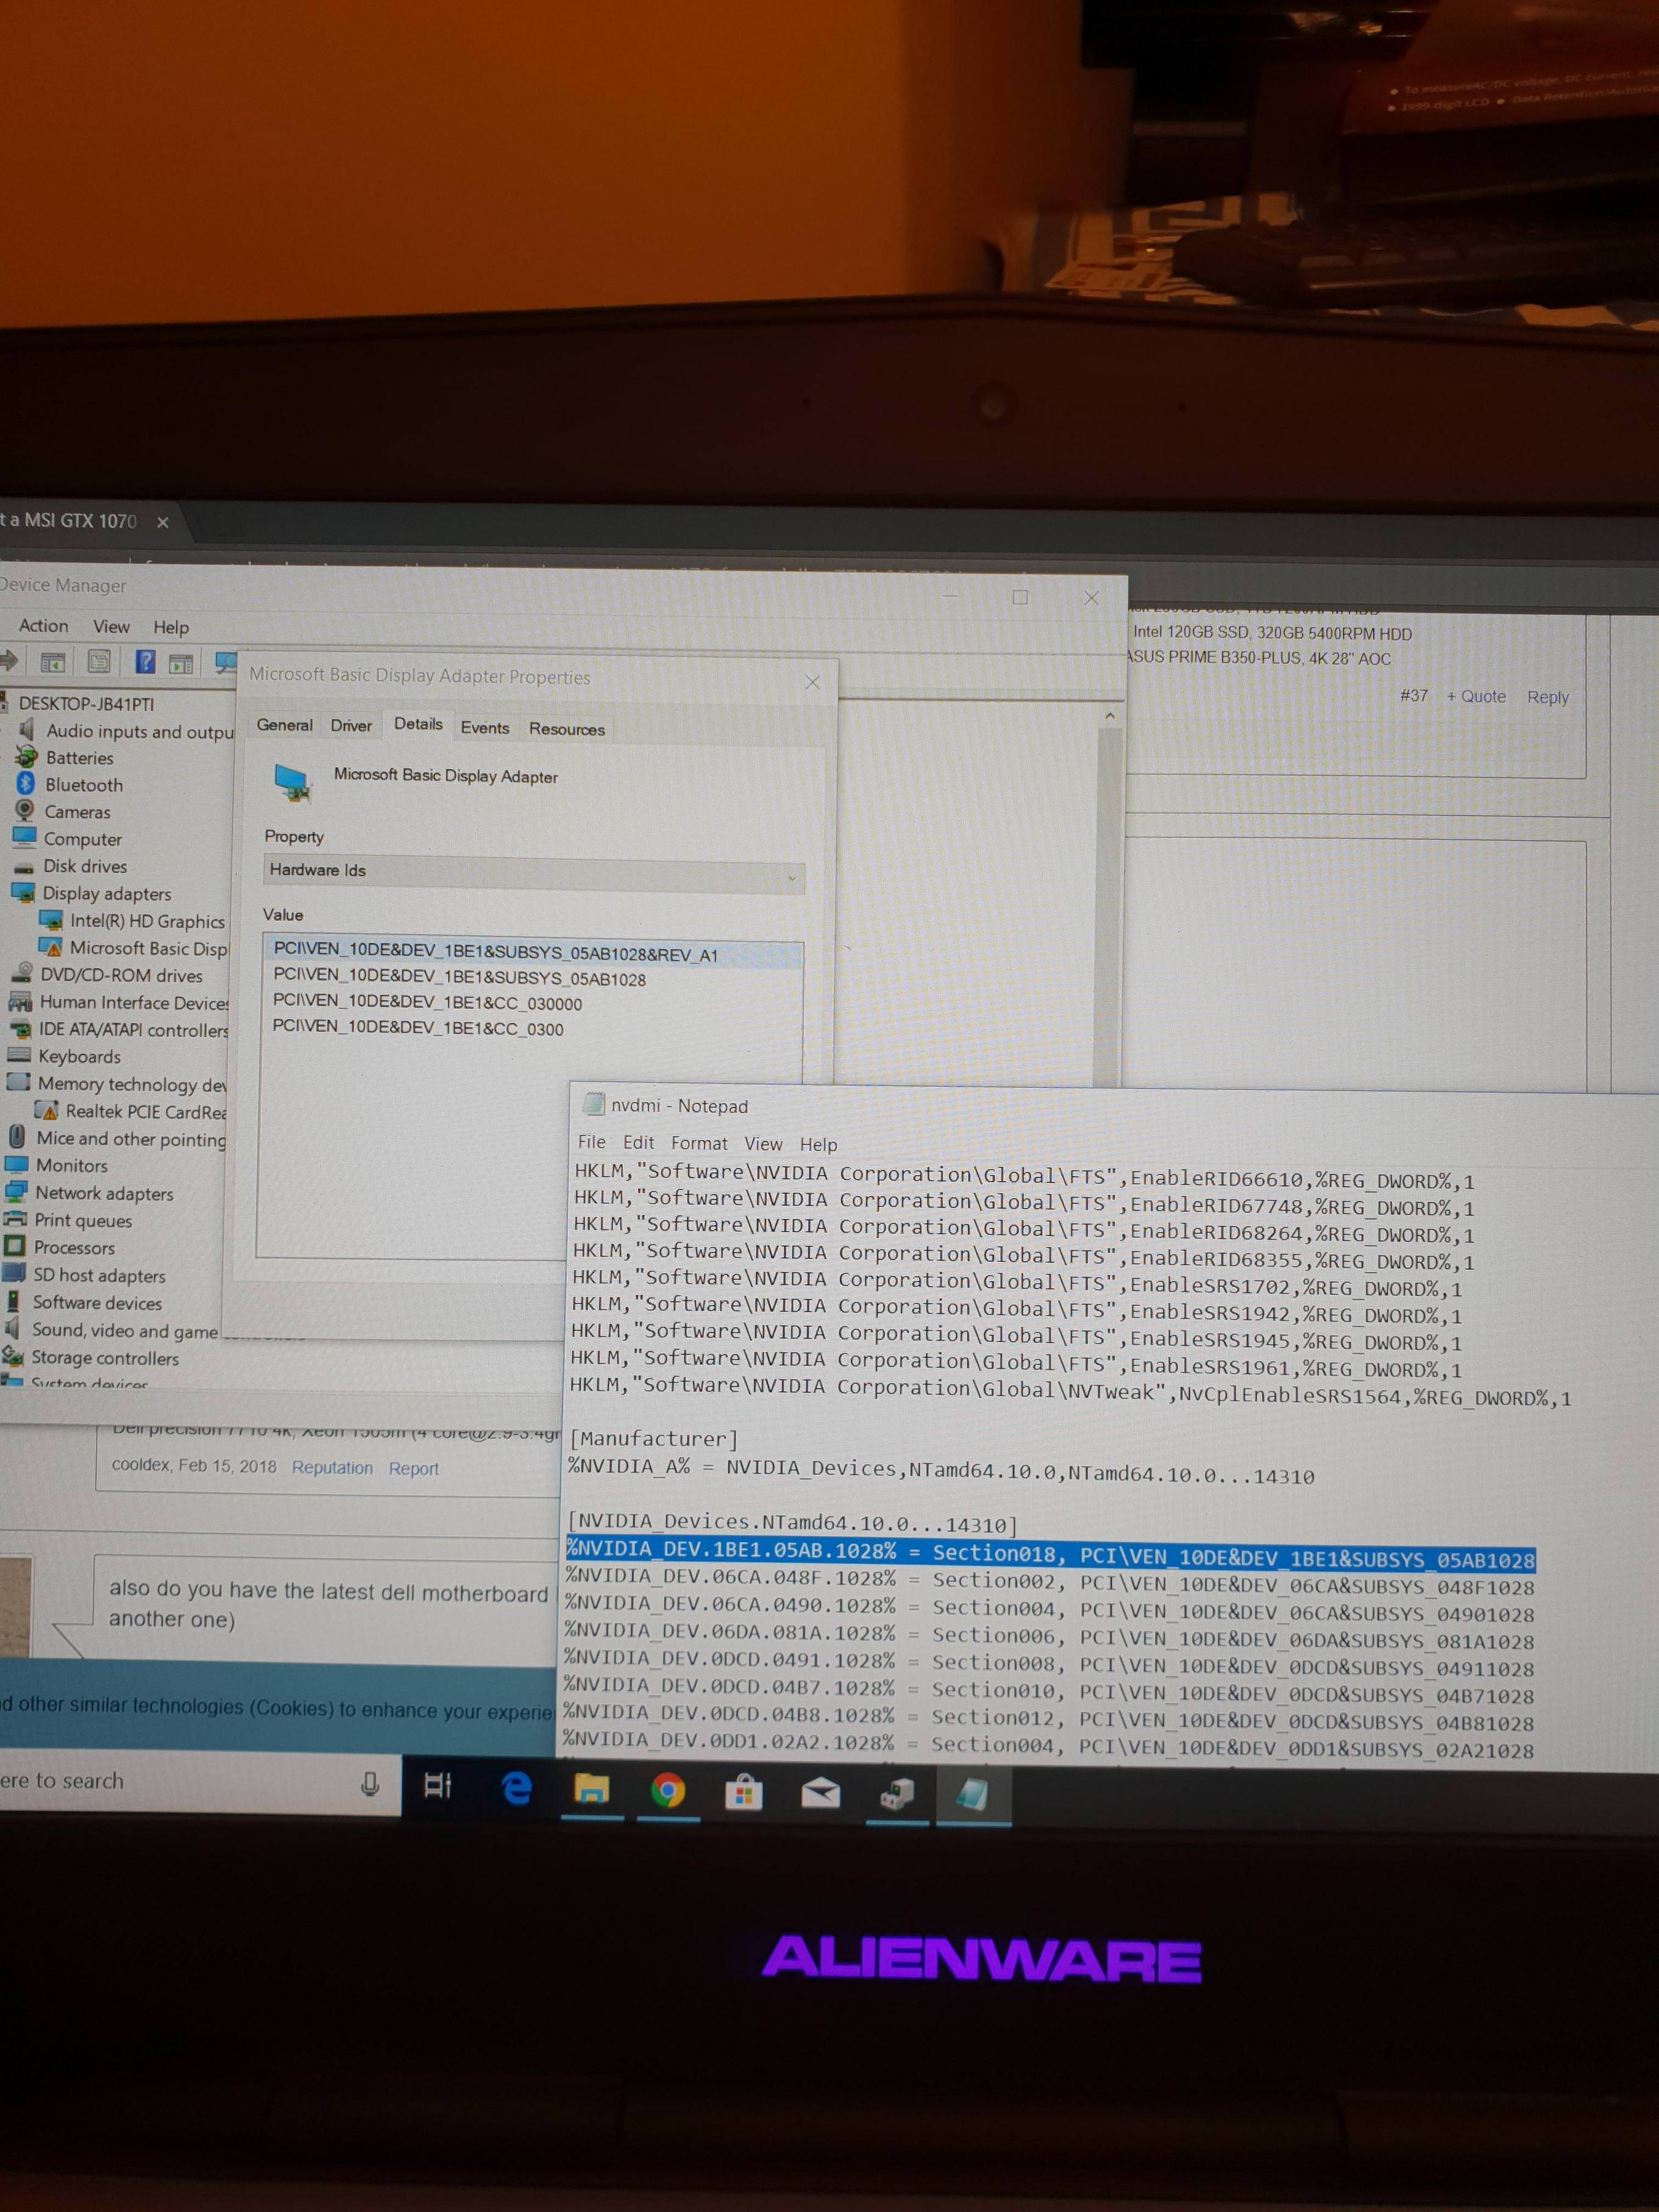
Task: Click the scroll up arrow beside the Properties dialog
Action: (x=1109, y=716)
